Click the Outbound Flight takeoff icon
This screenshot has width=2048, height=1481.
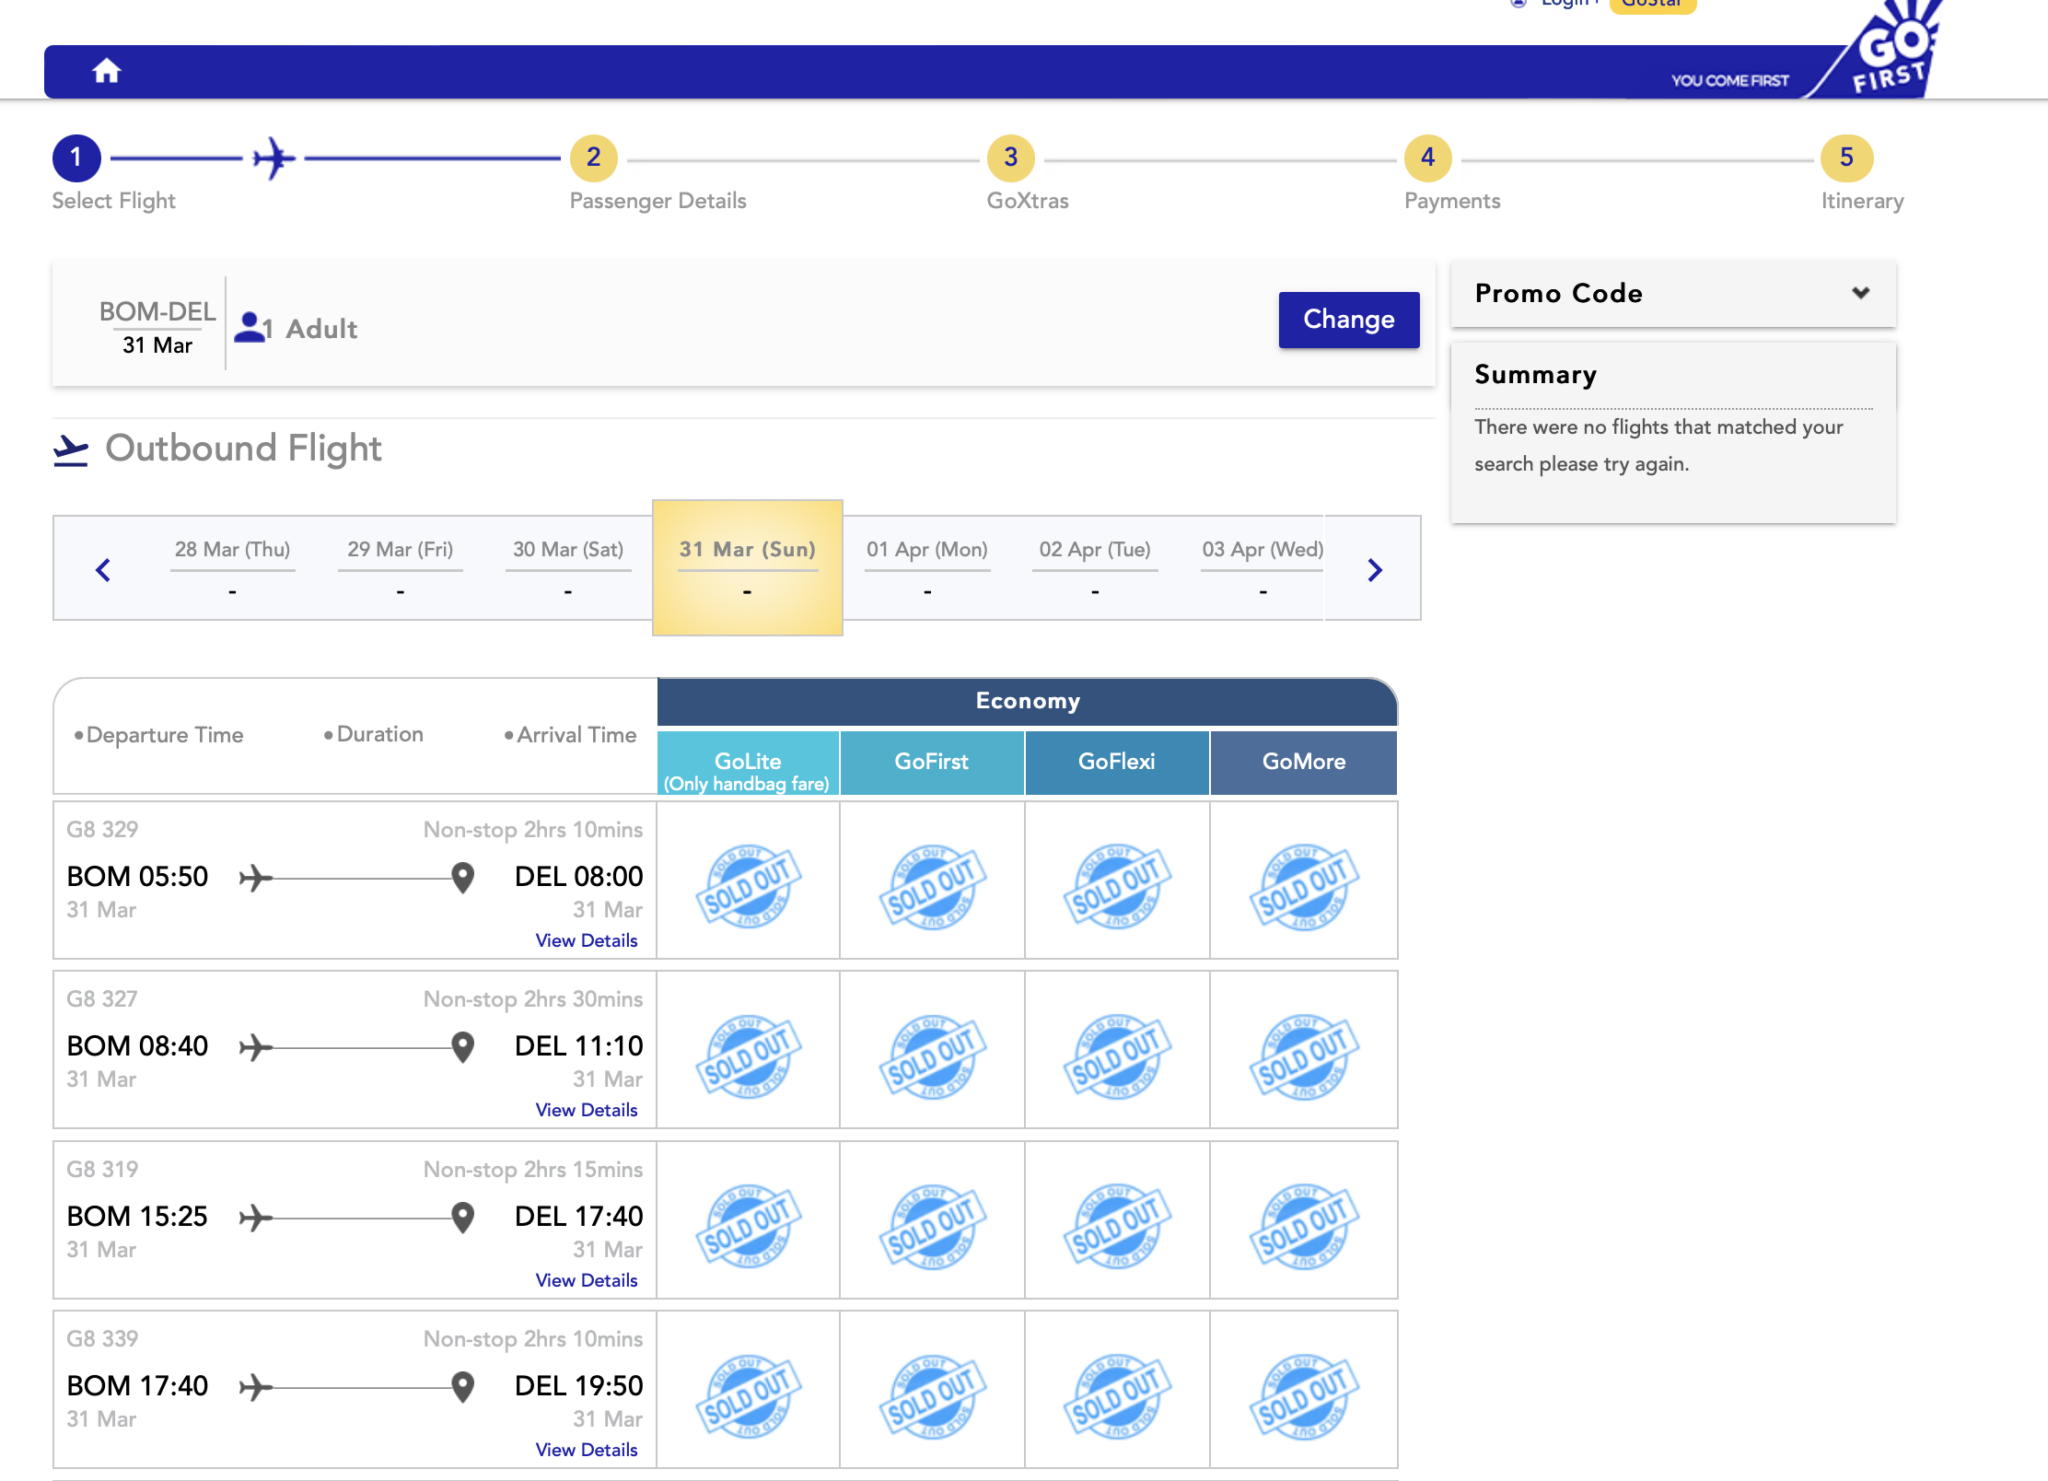click(x=70, y=450)
